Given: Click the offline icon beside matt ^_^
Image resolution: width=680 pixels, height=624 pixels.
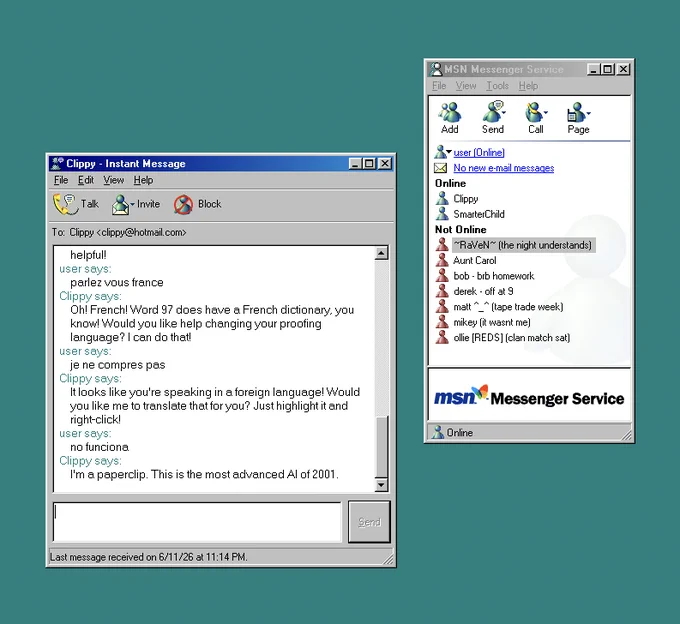Looking at the screenshot, I should [442, 307].
